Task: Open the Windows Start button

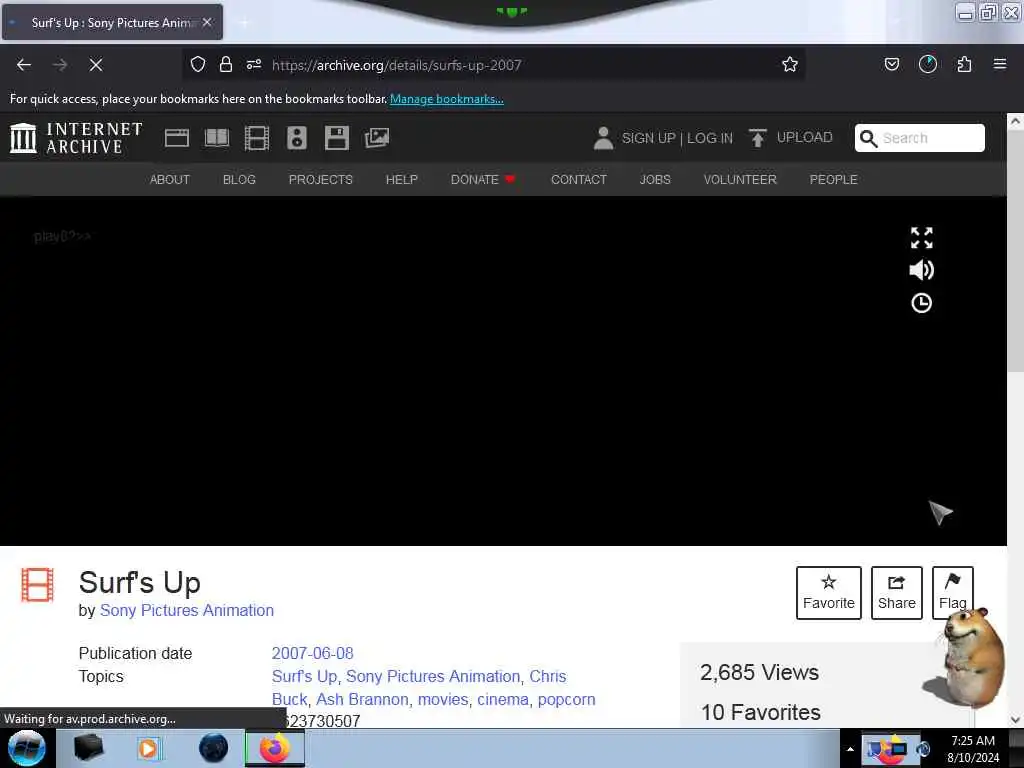Action: (x=27, y=748)
